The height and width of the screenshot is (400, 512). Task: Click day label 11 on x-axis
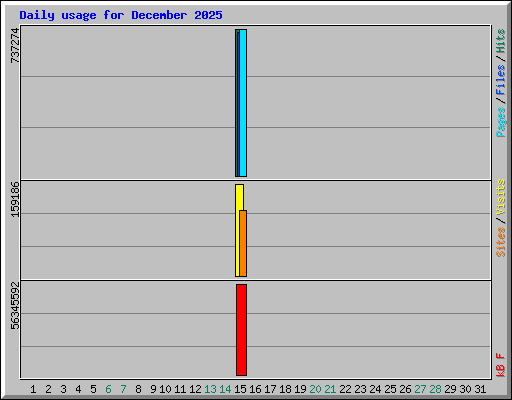[180, 389]
